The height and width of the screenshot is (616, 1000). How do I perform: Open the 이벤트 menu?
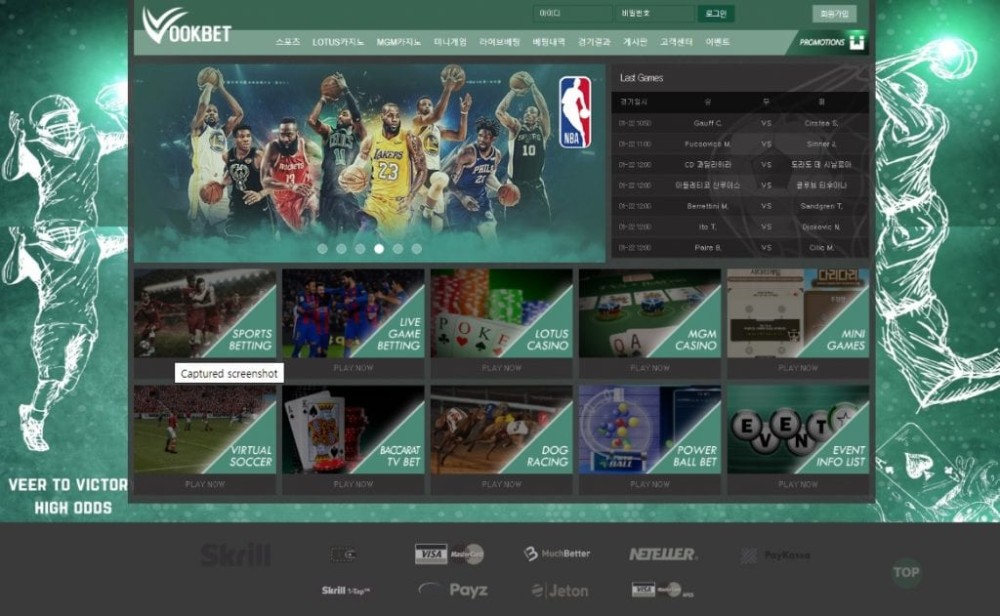click(x=717, y=42)
